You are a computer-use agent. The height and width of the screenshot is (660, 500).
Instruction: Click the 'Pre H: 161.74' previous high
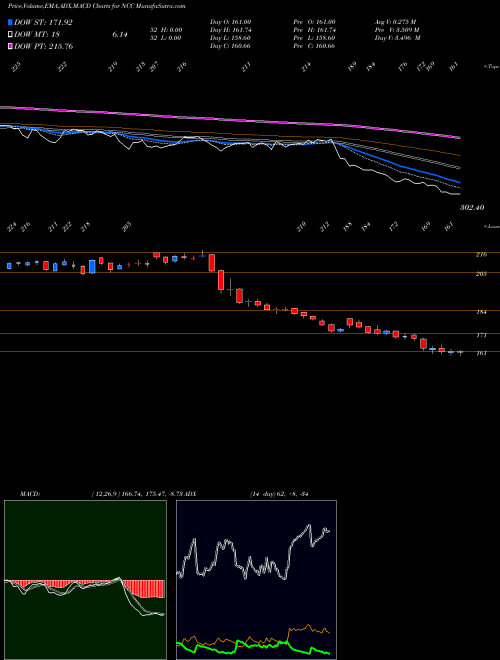pyautogui.click(x=315, y=30)
